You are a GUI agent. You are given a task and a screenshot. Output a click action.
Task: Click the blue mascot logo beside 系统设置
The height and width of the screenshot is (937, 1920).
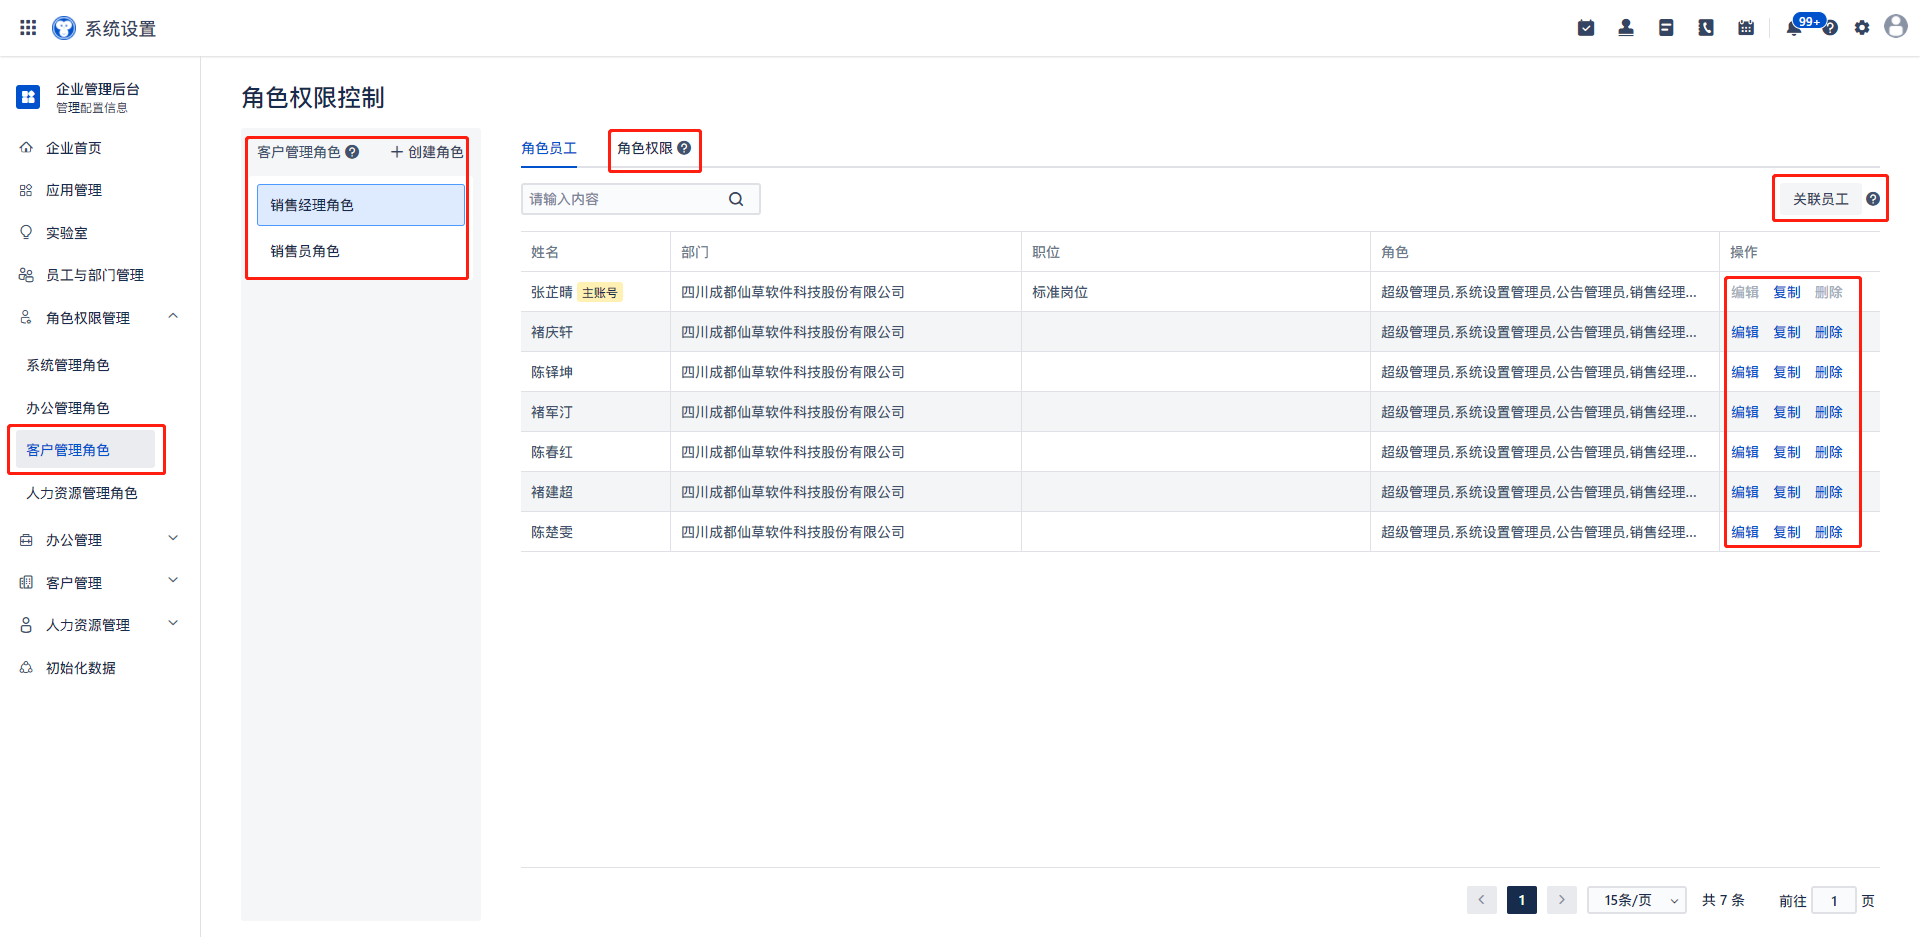(64, 28)
